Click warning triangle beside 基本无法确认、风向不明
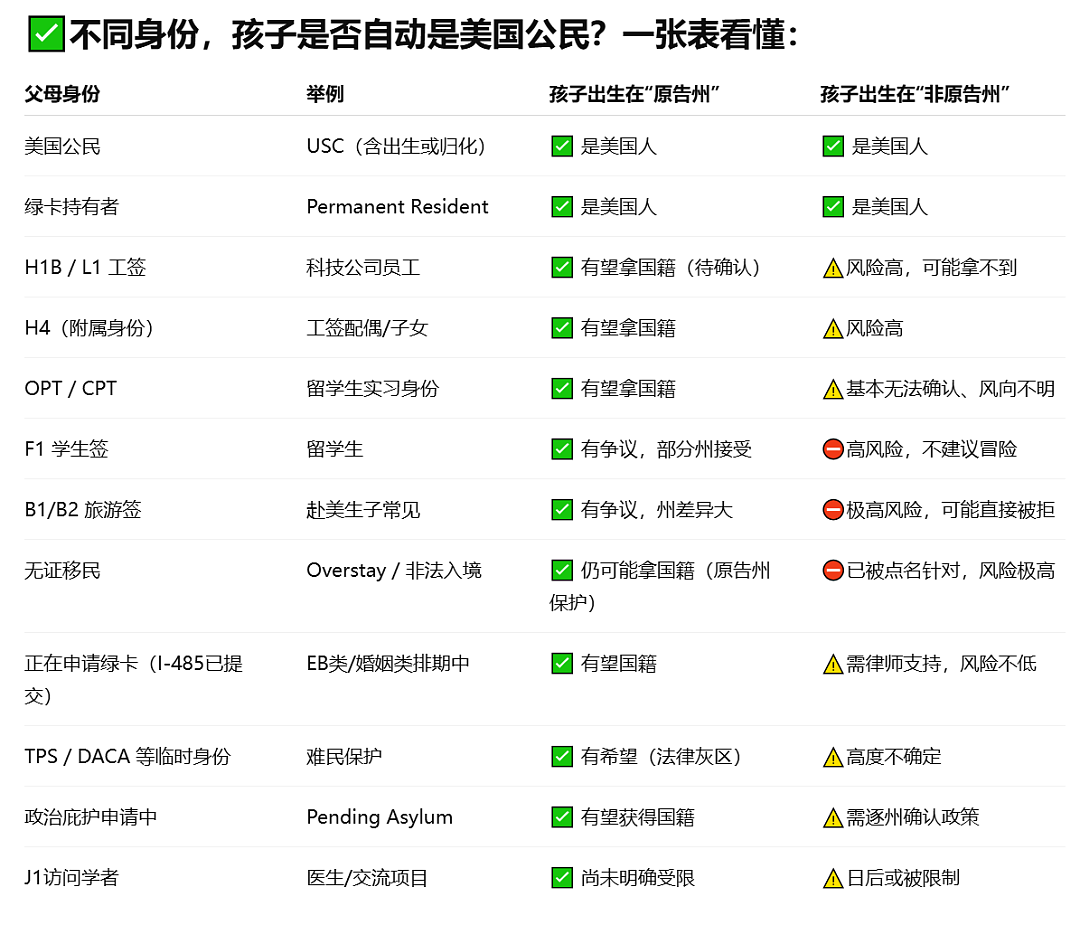 pos(833,389)
